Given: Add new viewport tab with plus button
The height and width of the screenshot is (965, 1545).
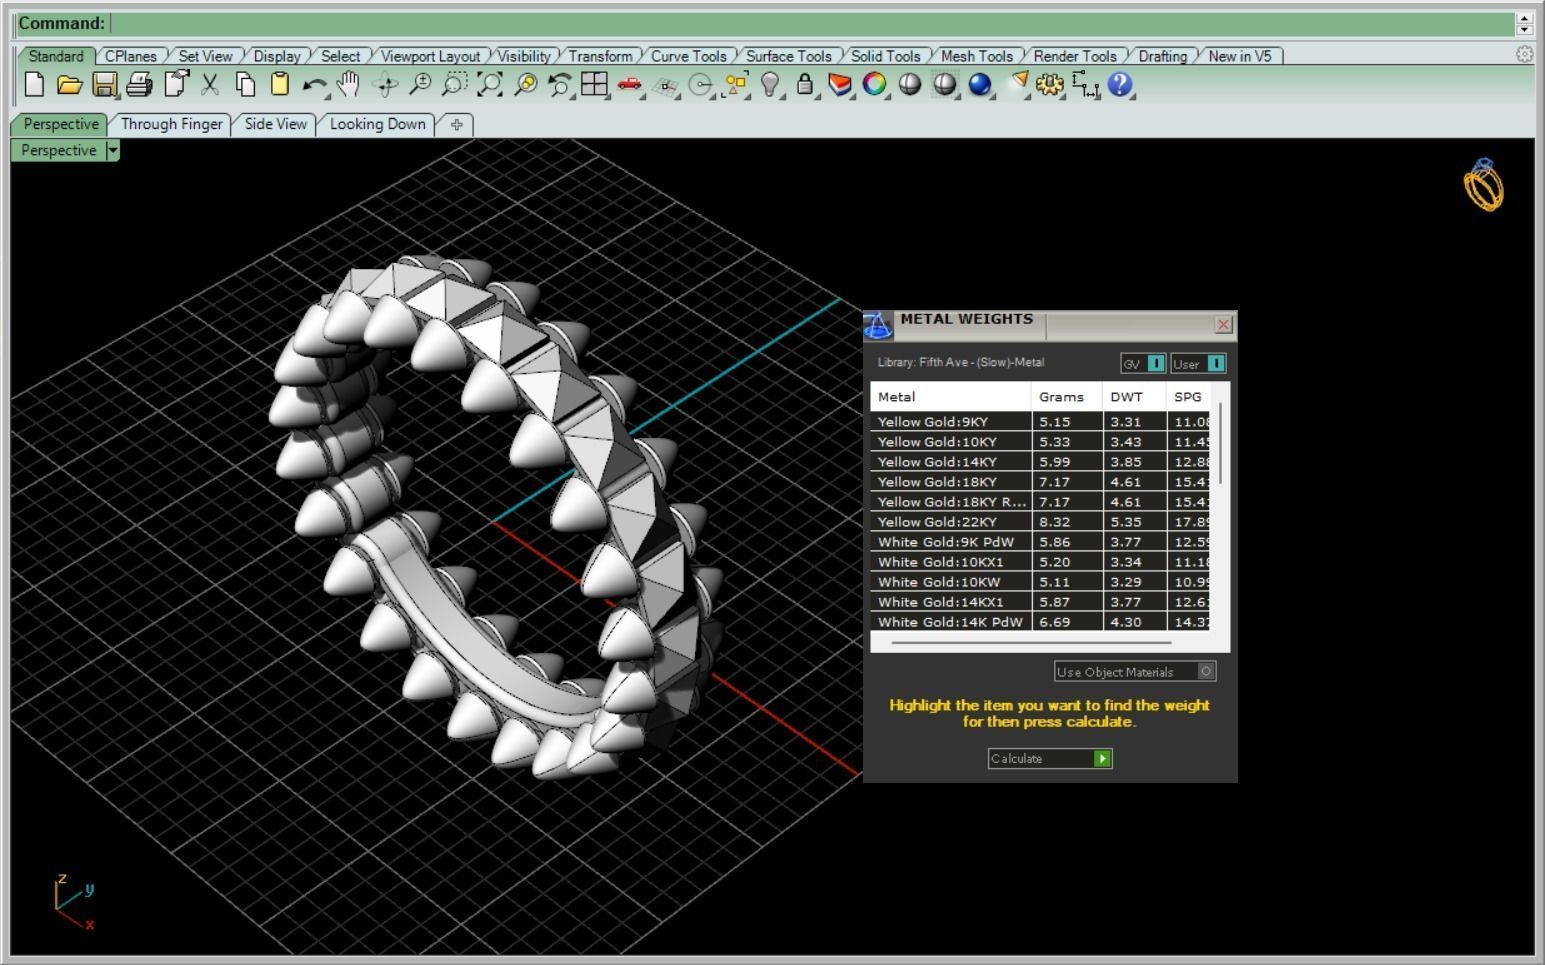Looking at the screenshot, I should click(x=456, y=124).
